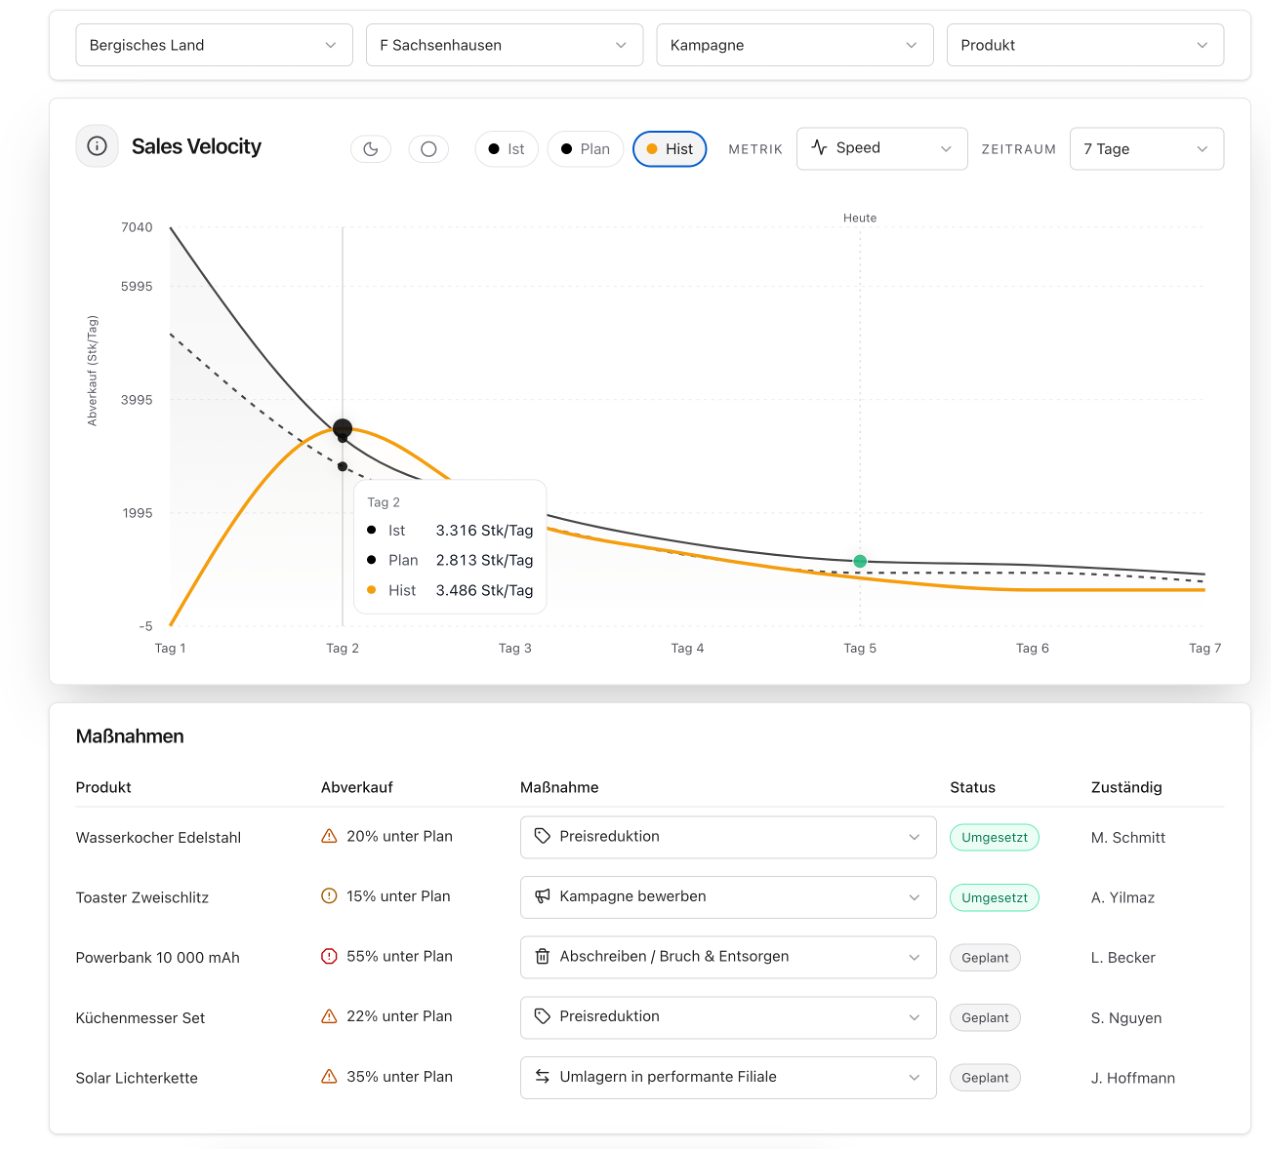The height and width of the screenshot is (1150, 1272).
Task: Click warning triangle for Wasserkocher Edelstahl
Action: click(329, 836)
